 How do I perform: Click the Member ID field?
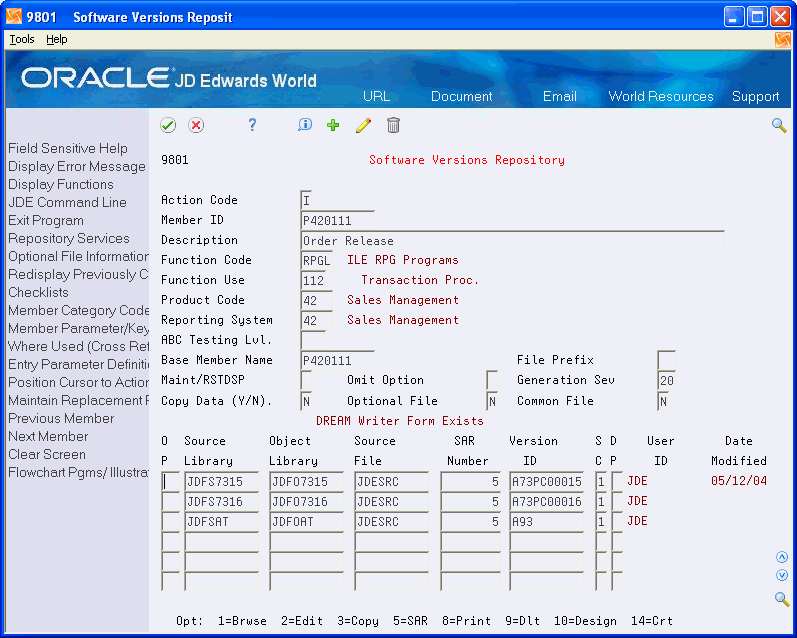pos(338,220)
